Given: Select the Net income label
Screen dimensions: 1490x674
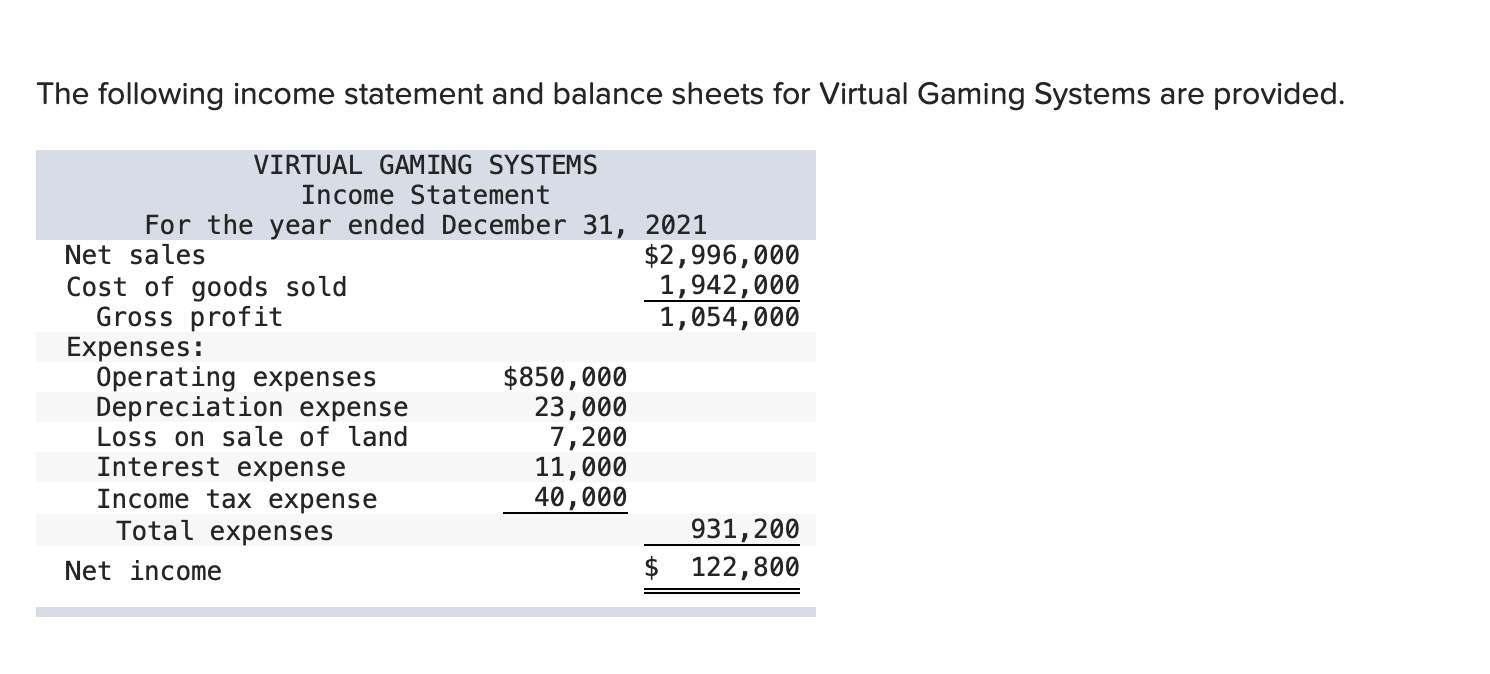Looking at the screenshot, I should tap(142, 571).
